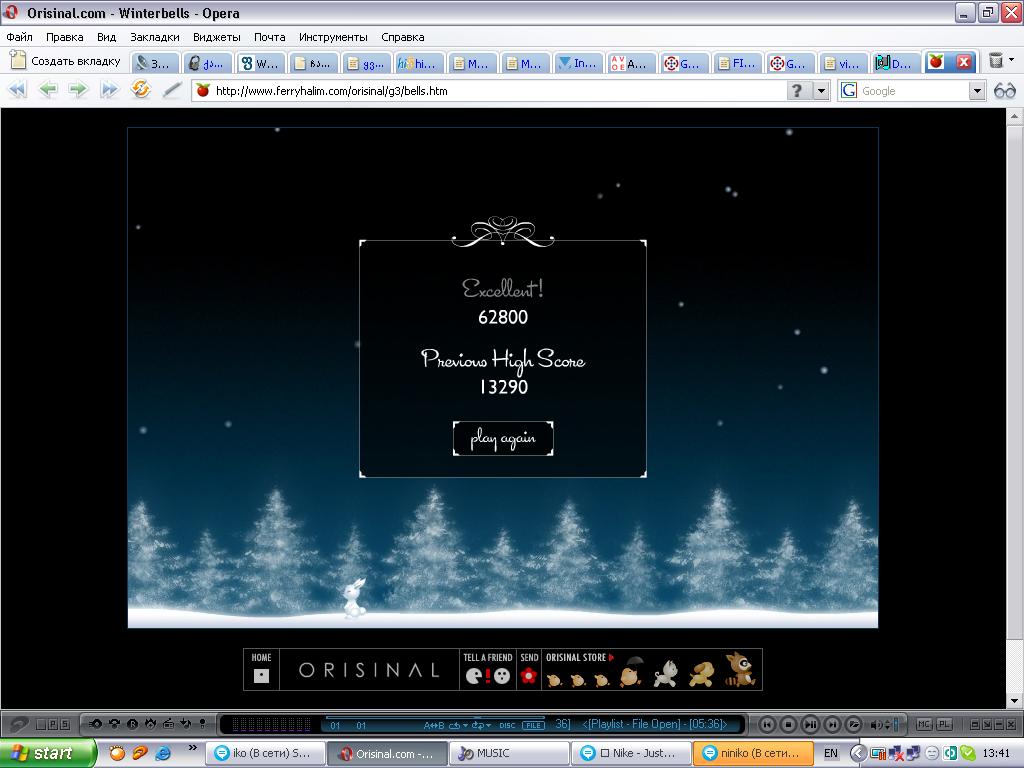The height and width of the screenshot is (768, 1024).
Task: Switch to the tab labeled FI...
Action: pyautogui.click(x=737, y=63)
